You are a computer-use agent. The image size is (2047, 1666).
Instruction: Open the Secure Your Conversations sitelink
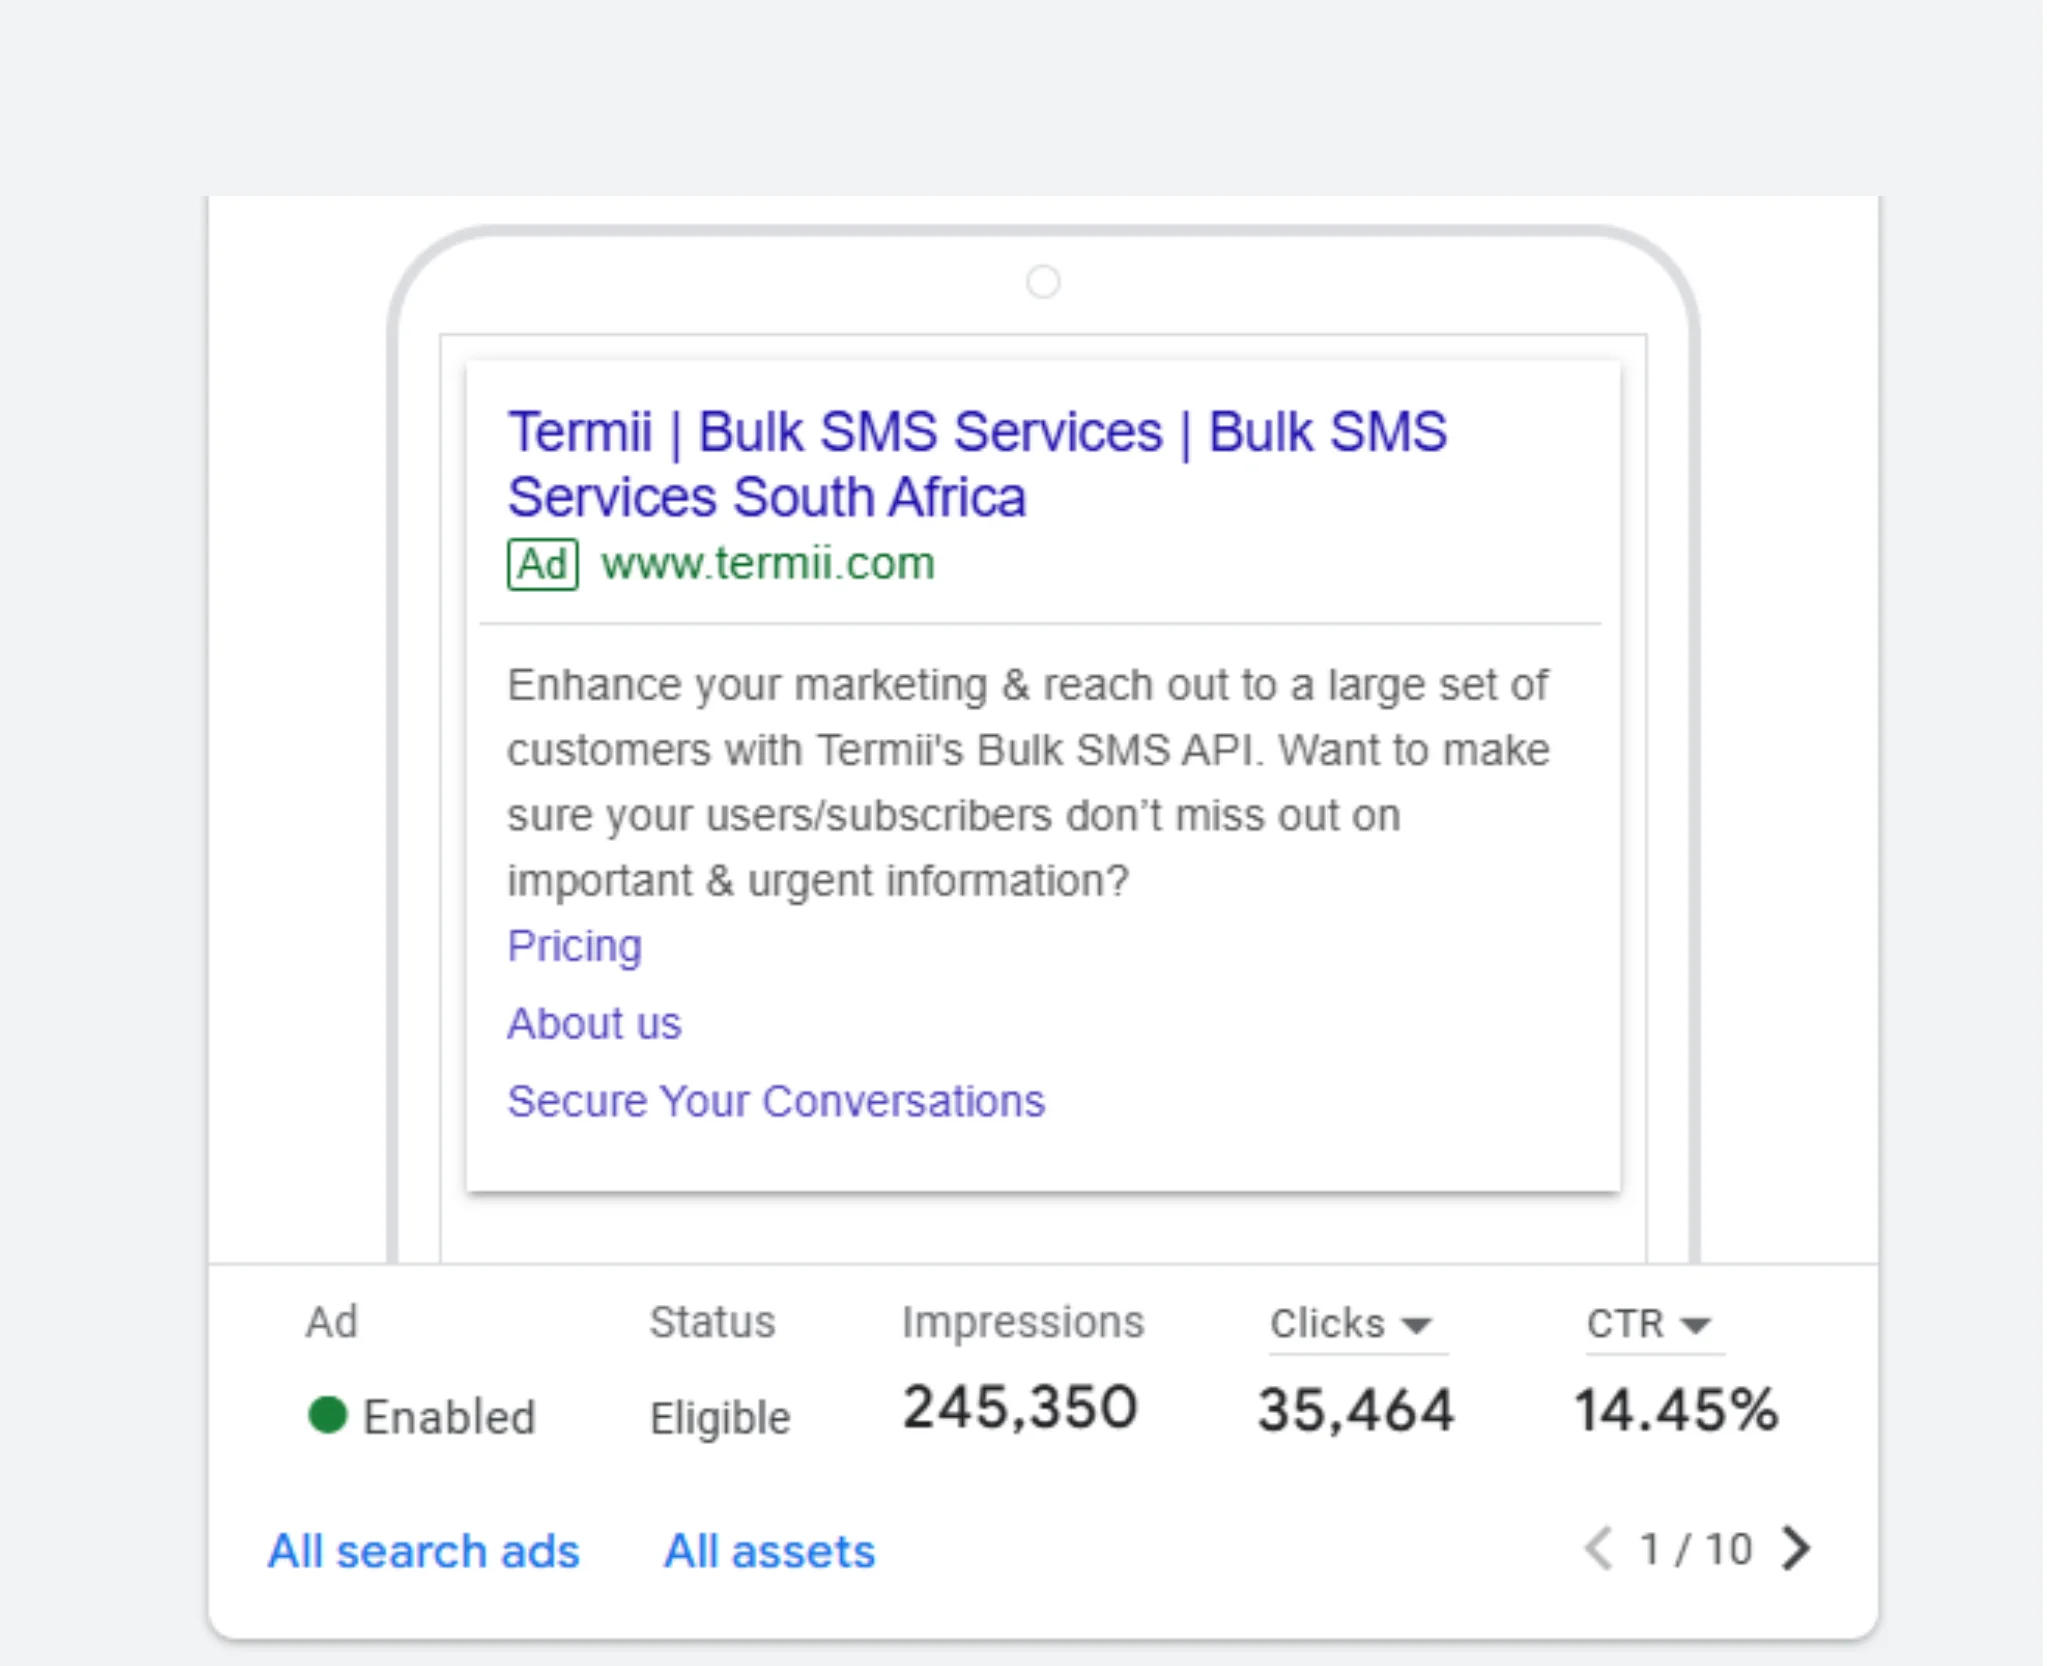(776, 1101)
